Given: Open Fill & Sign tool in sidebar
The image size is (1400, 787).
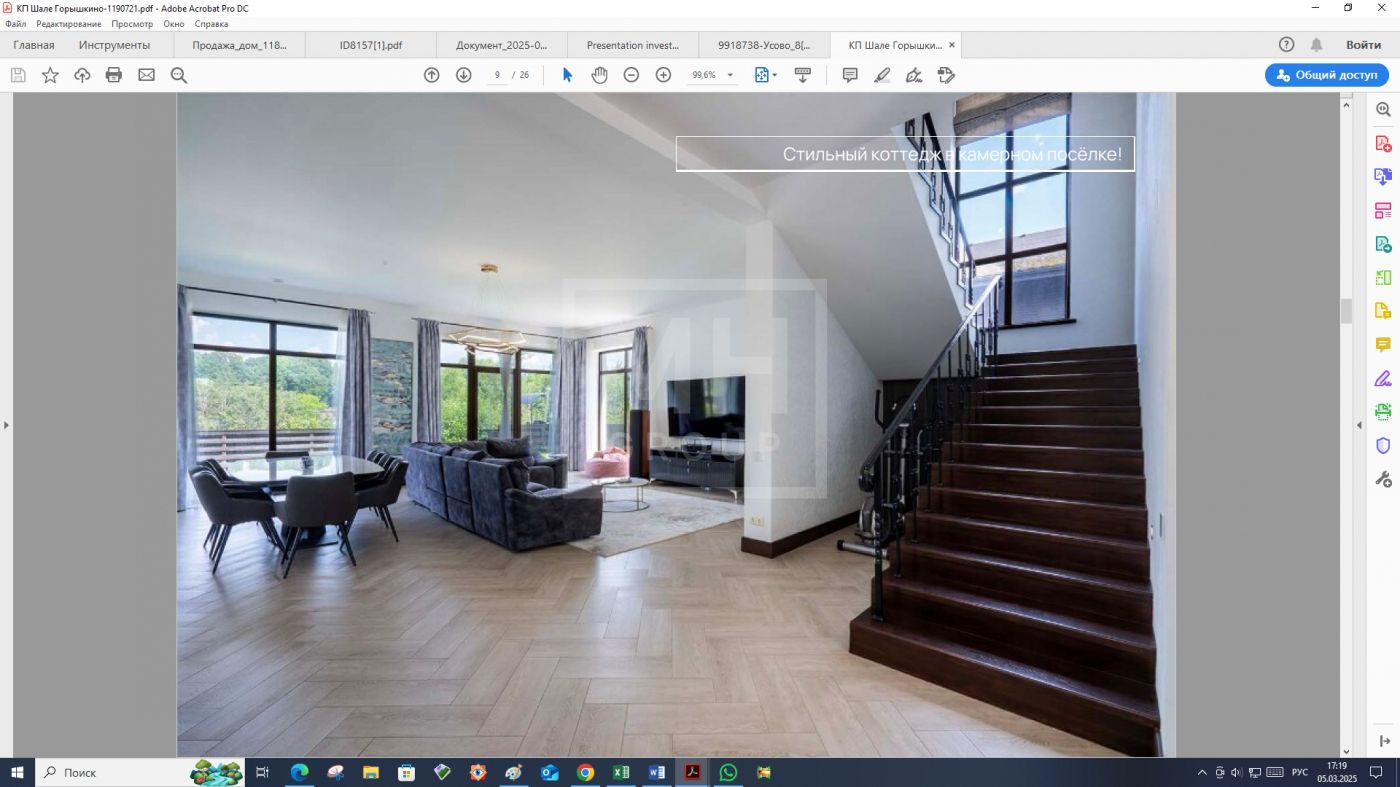Looking at the screenshot, I should (1383, 378).
